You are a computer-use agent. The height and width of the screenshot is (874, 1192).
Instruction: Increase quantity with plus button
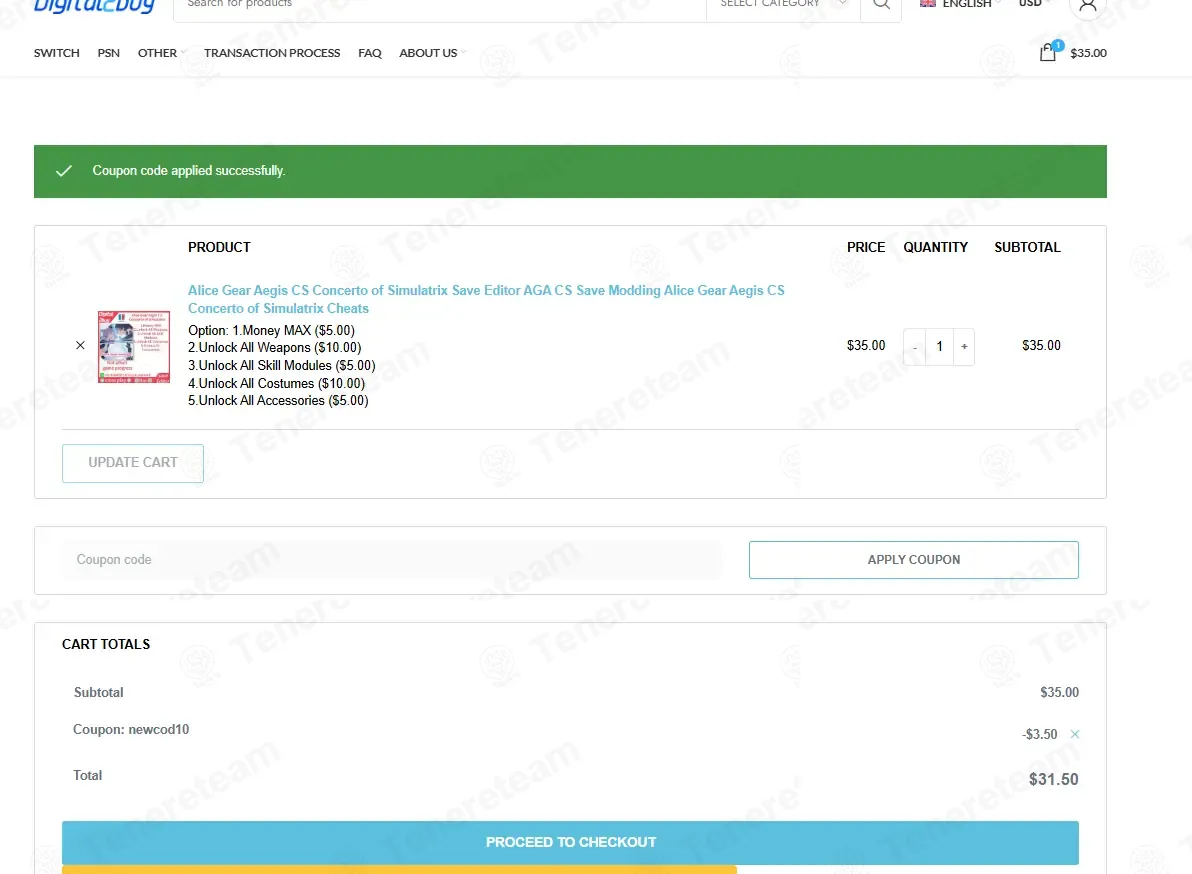coord(964,347)
